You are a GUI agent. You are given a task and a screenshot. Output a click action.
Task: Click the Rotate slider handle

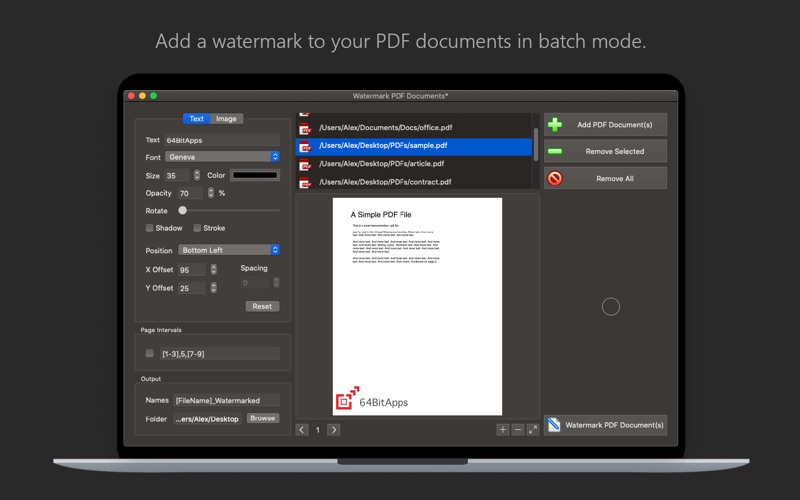pos(182,210)
